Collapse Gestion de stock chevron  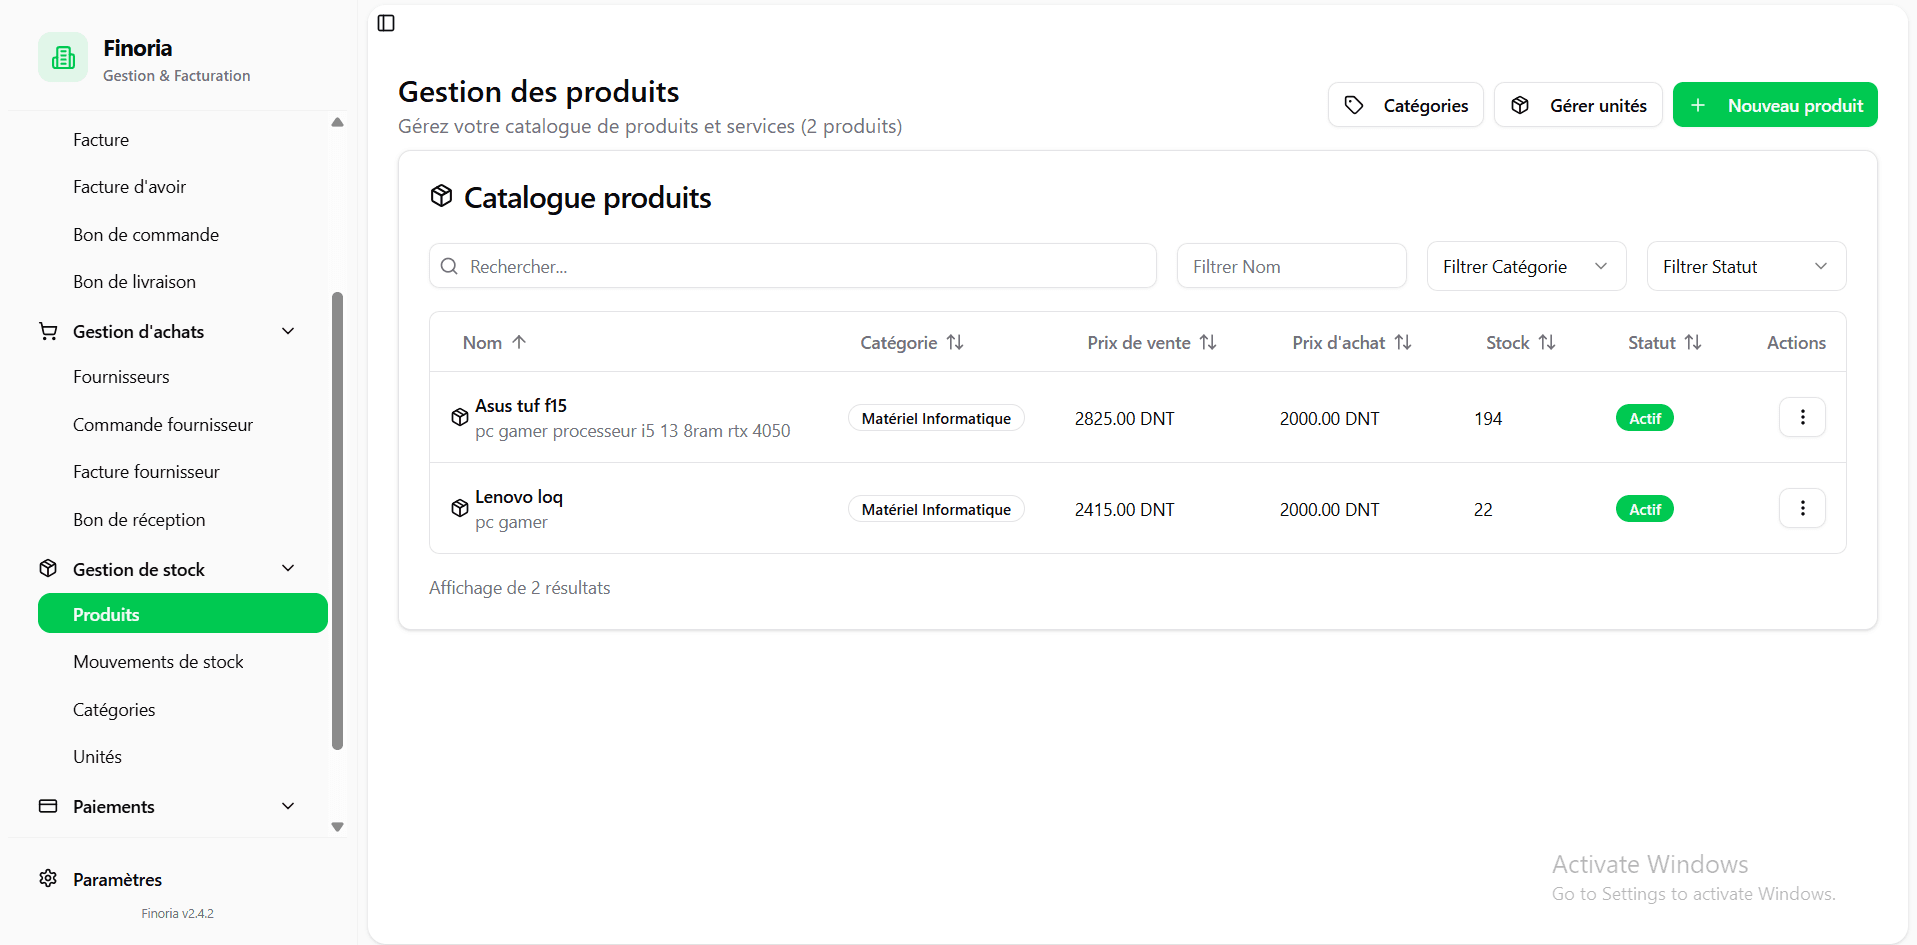[288, 568]
